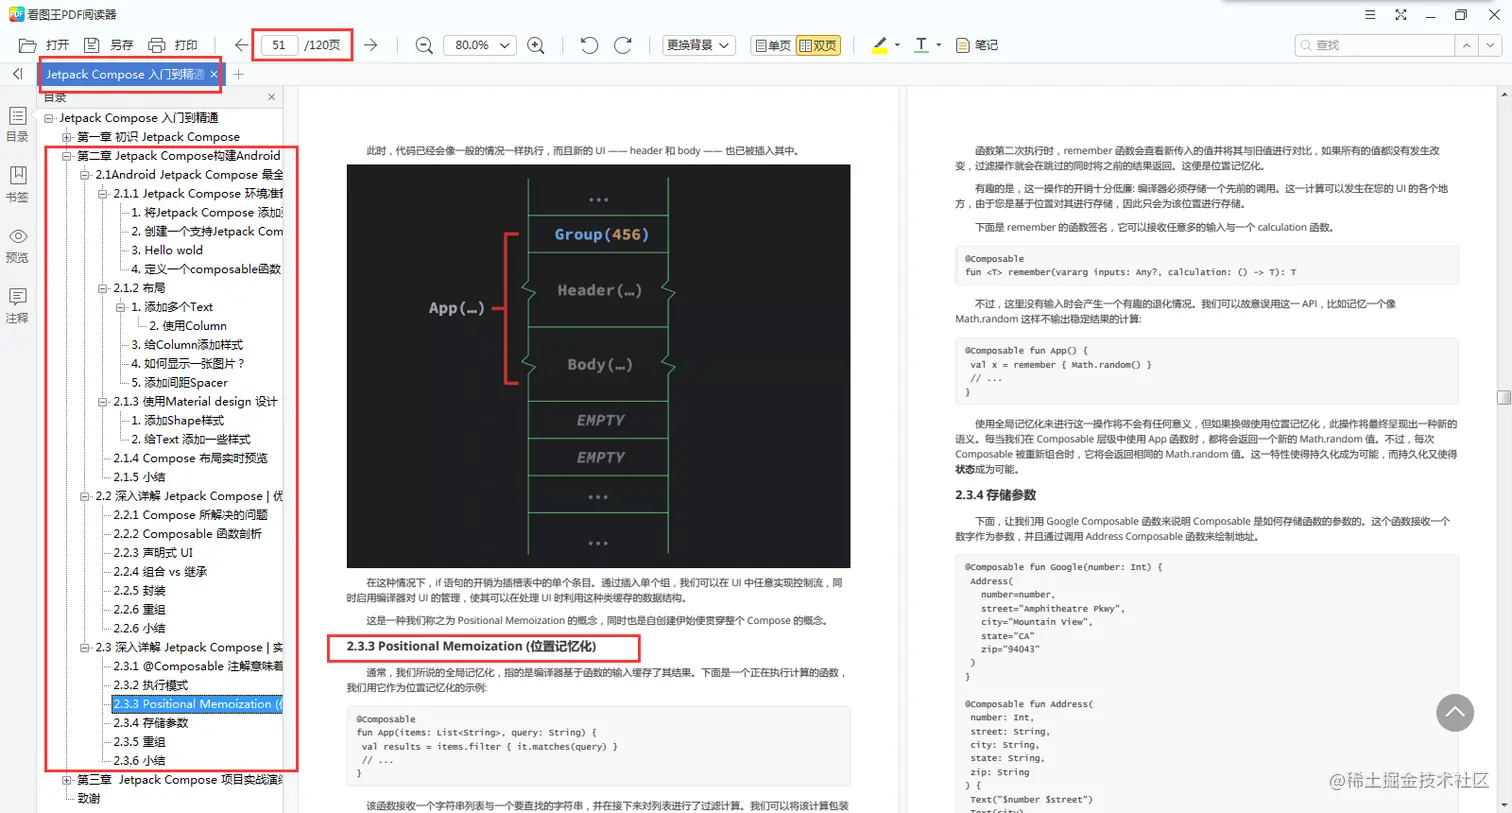Select the text underline T tool
Screen dimensions: 1512x813
pyautogui.click(x=921, y=45)
